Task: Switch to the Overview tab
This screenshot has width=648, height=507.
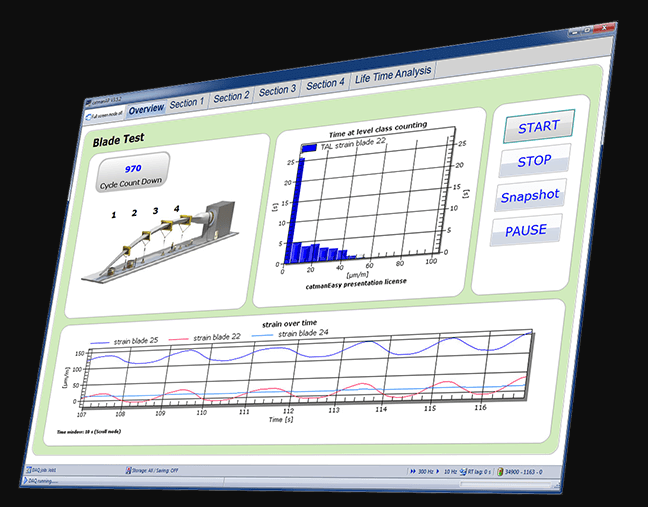Action: pyautogui.click(x=146, y=108)
